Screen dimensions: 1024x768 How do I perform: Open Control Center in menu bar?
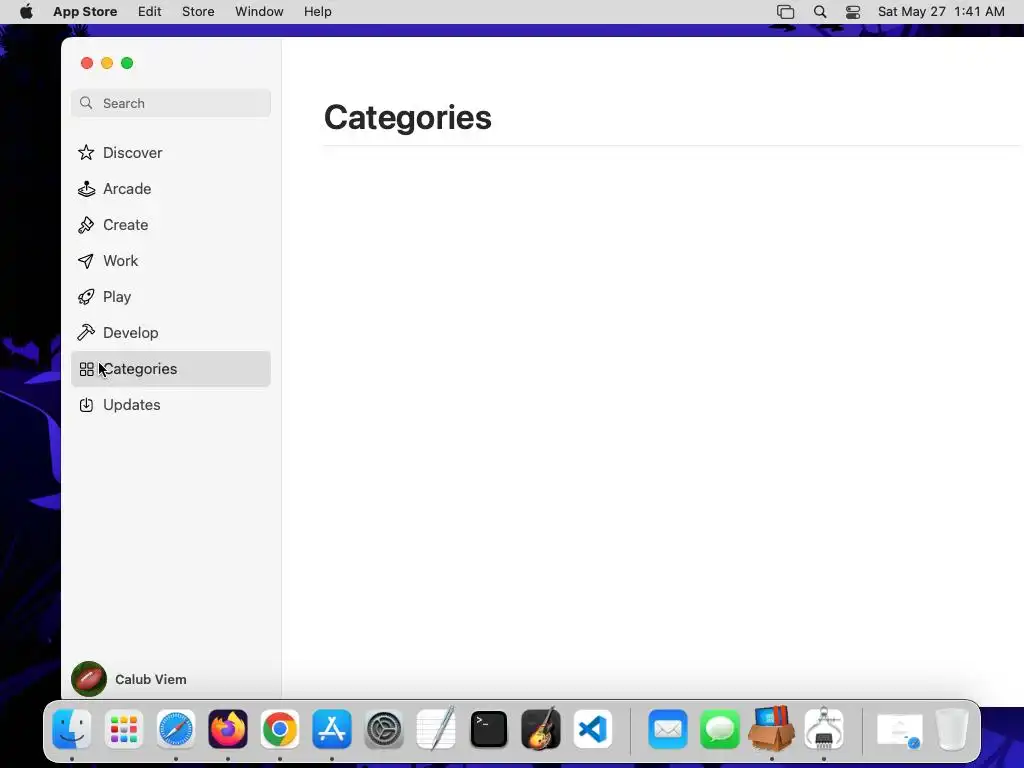click(x=853, y=12)
